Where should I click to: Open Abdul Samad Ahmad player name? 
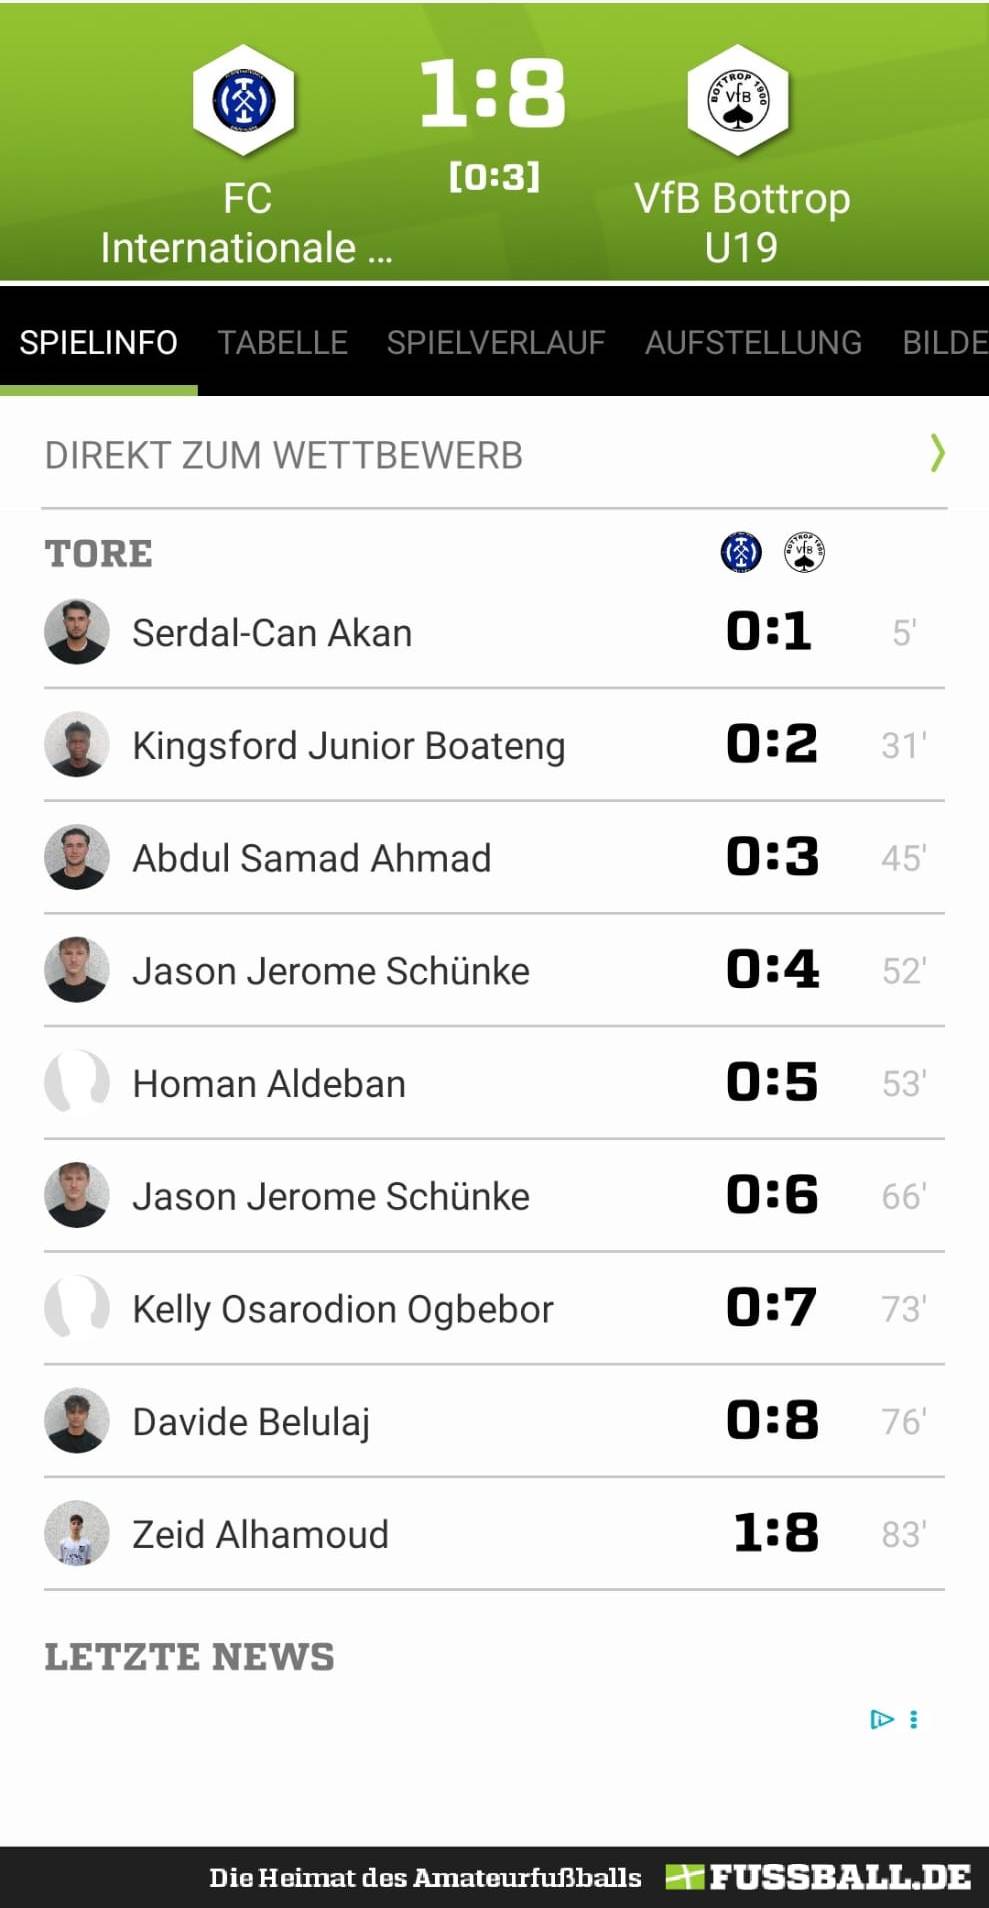(312, 858)
